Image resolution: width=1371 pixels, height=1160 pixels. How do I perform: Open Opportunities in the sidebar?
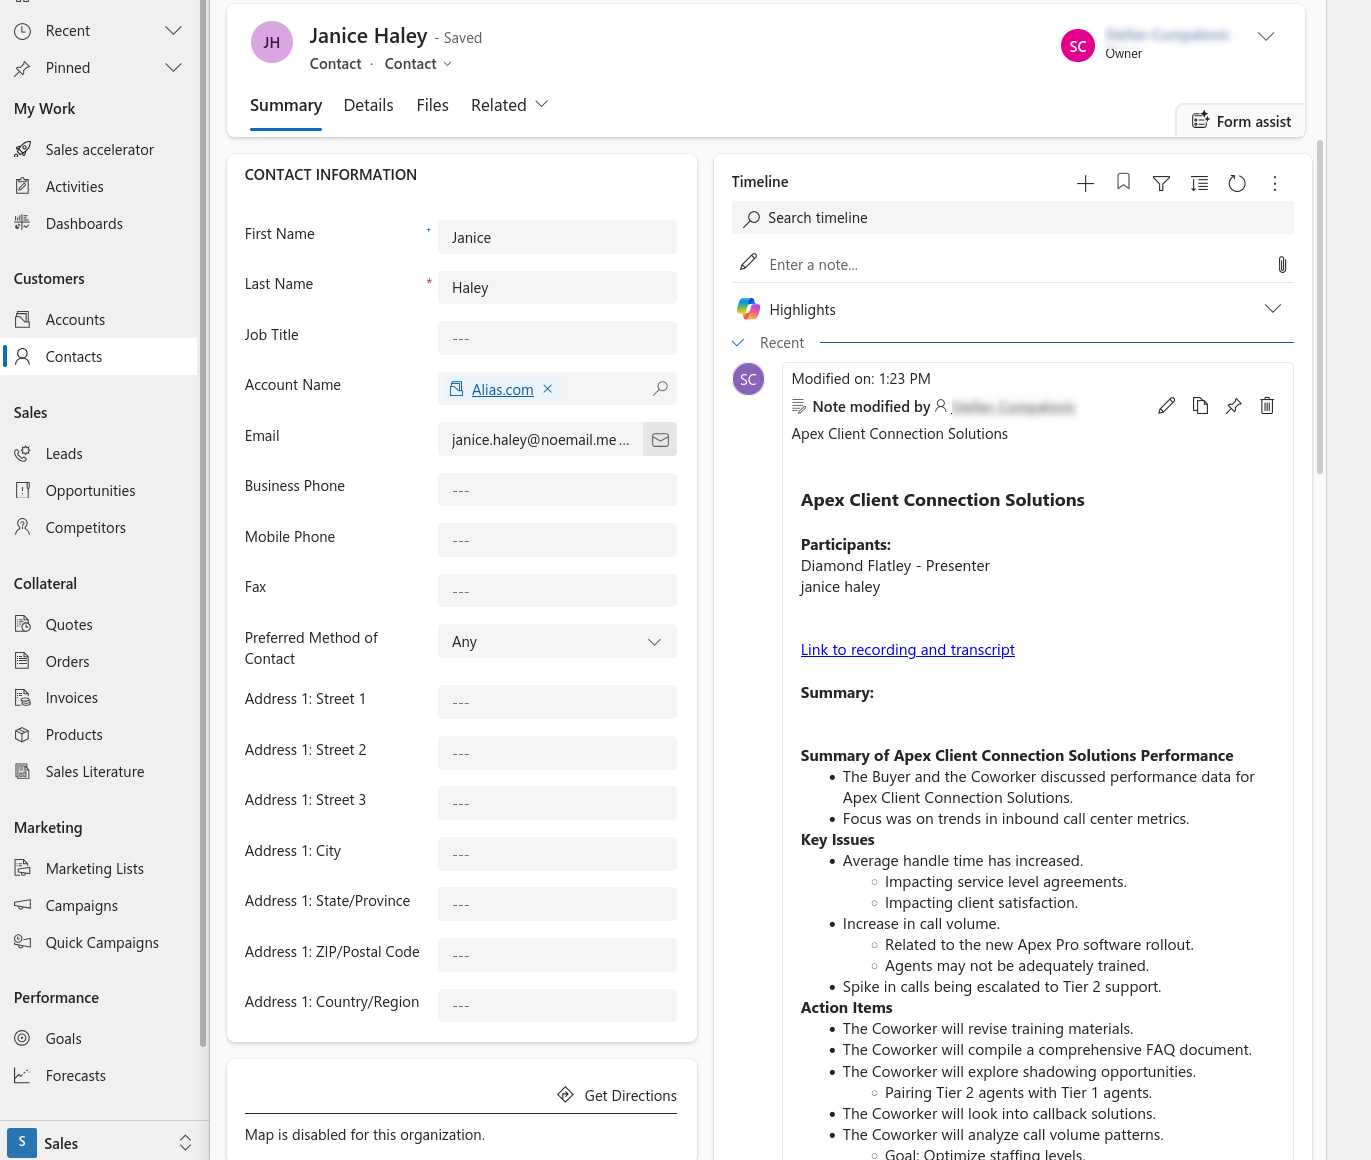90,491
